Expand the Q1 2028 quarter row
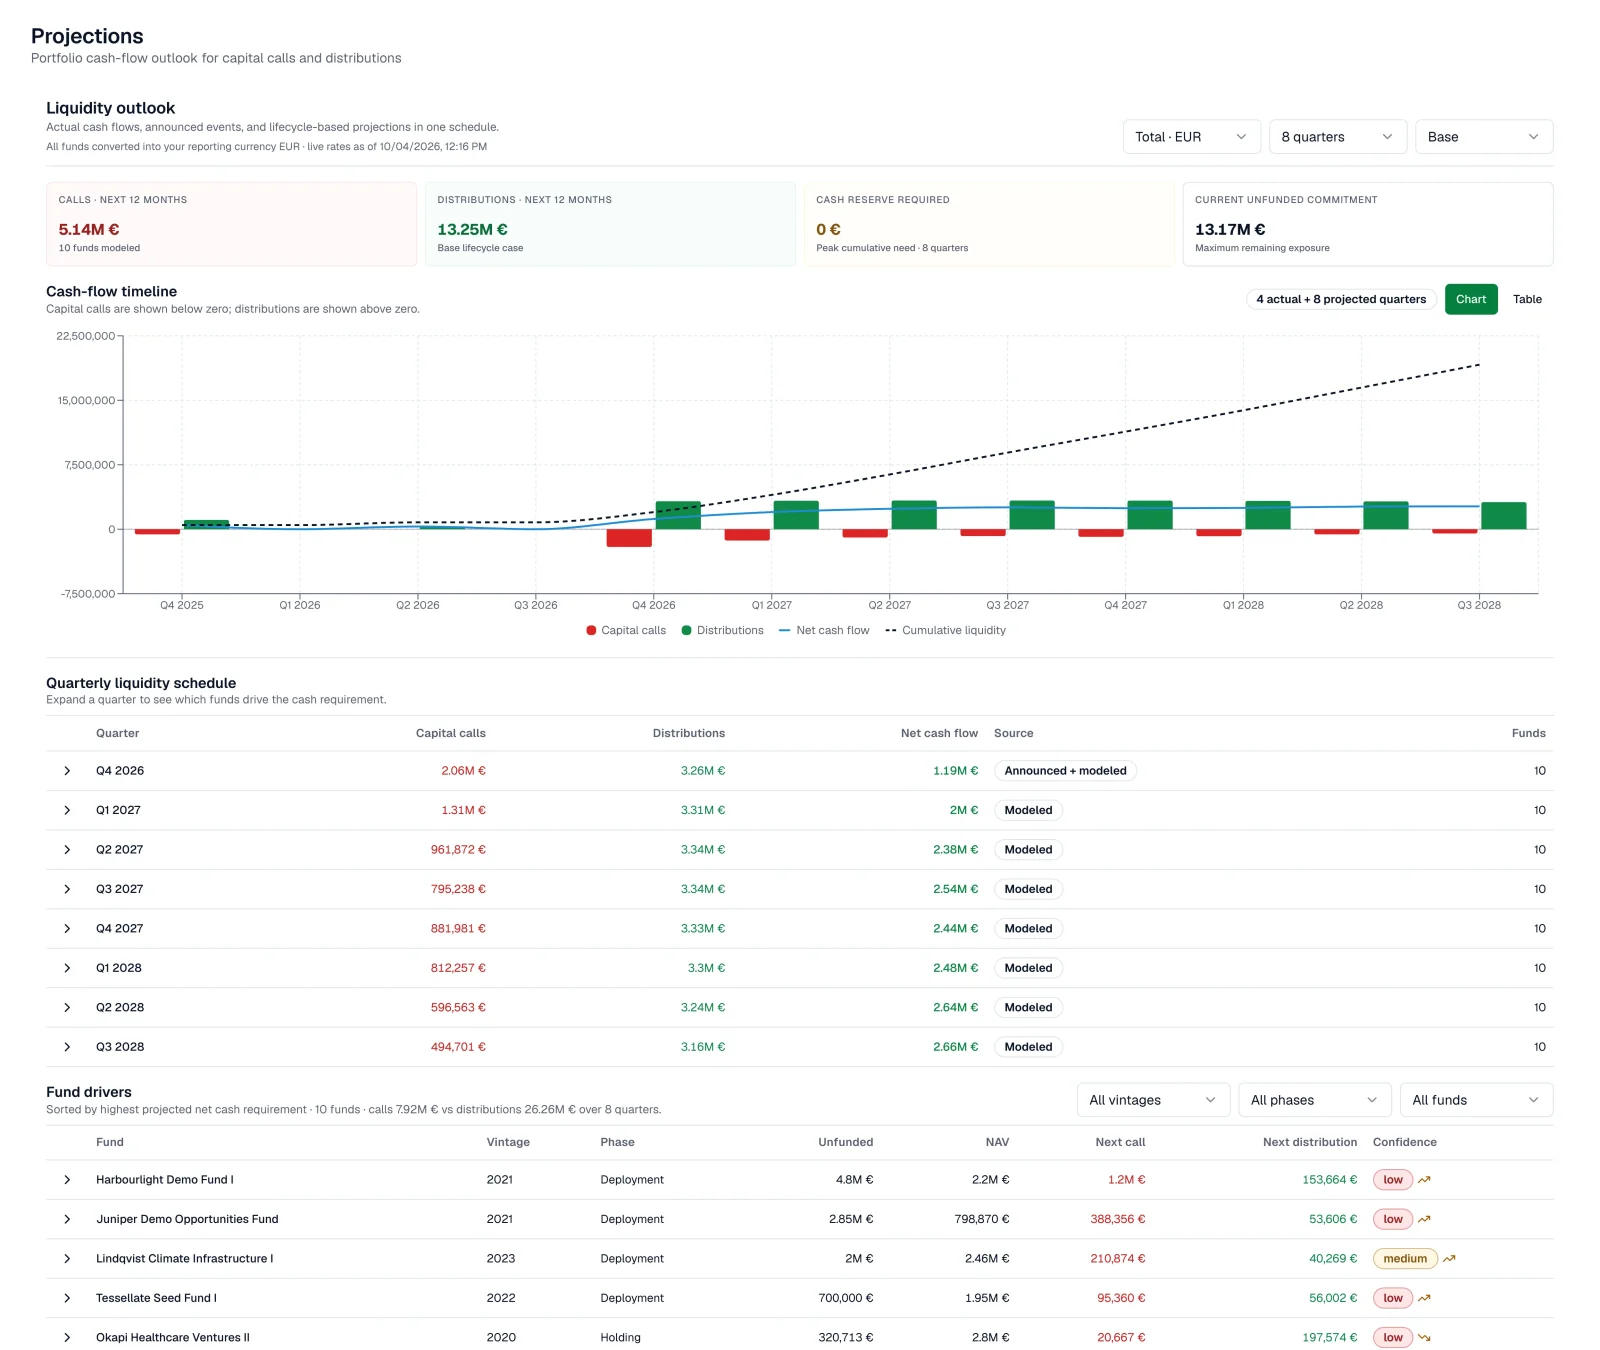1600x1350 pixels. tap(67, 968)
